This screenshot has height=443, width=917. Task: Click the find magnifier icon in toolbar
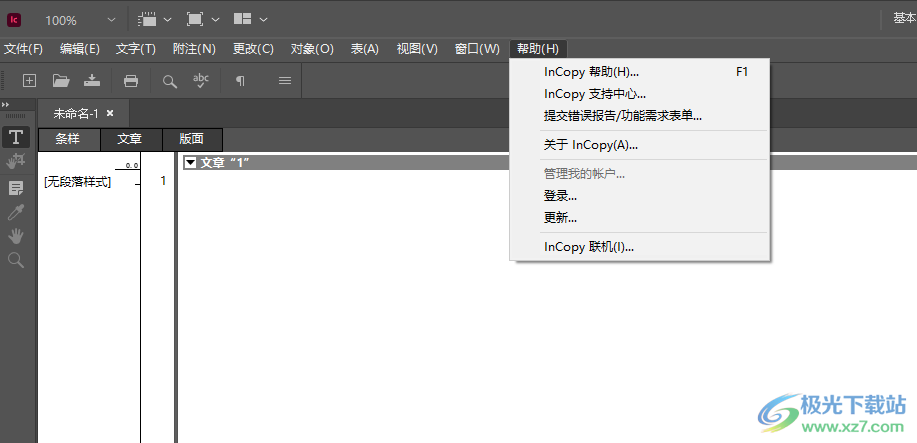pyautogui.click(x=170, y=81)
